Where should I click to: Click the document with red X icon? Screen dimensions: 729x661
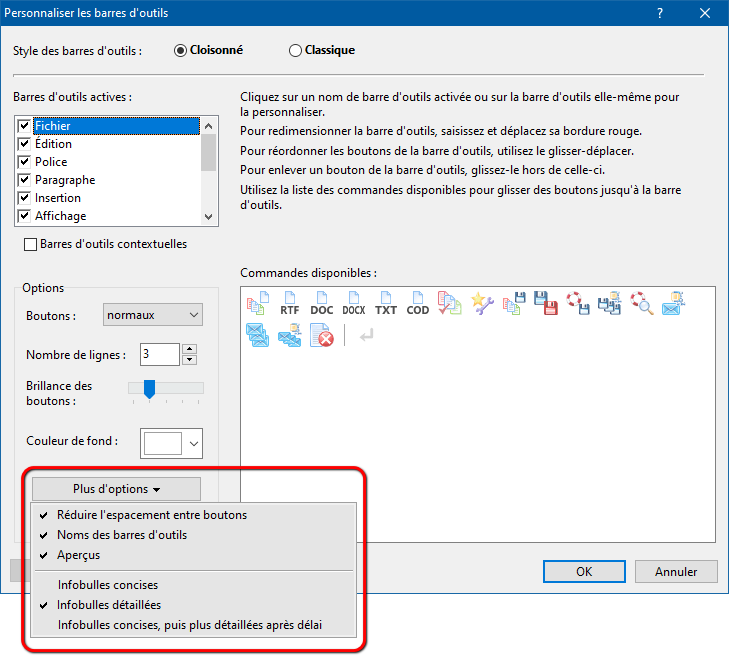pyautogui.click(x=322, y=335)
